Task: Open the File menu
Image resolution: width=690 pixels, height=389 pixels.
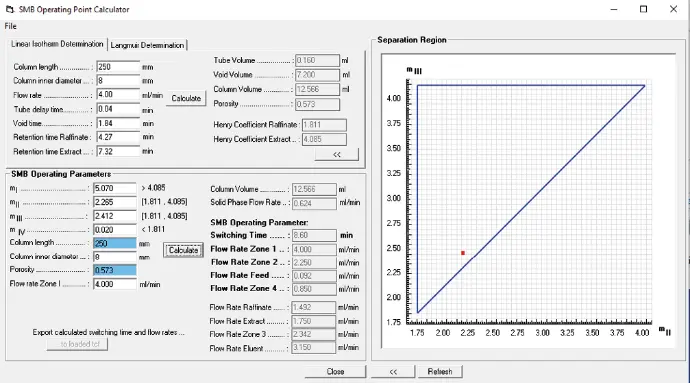Action: [11, 26]
